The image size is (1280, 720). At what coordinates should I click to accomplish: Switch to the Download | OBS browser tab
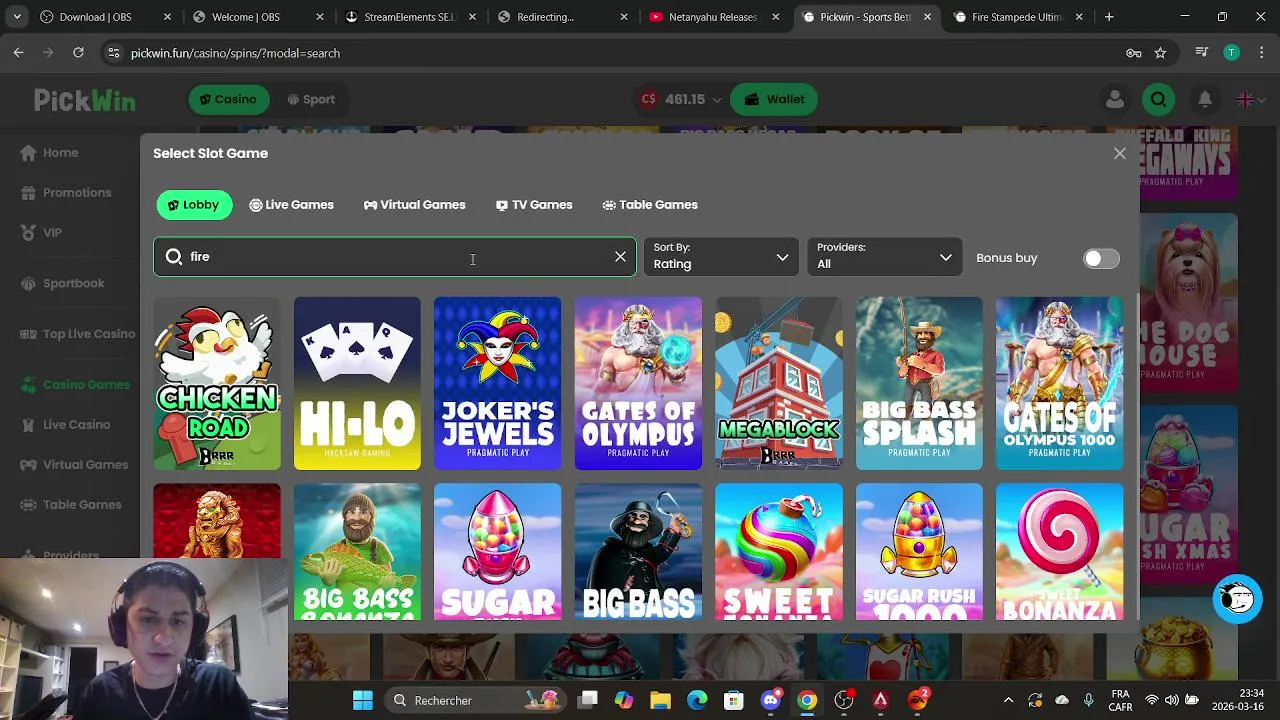click(105, 17)
